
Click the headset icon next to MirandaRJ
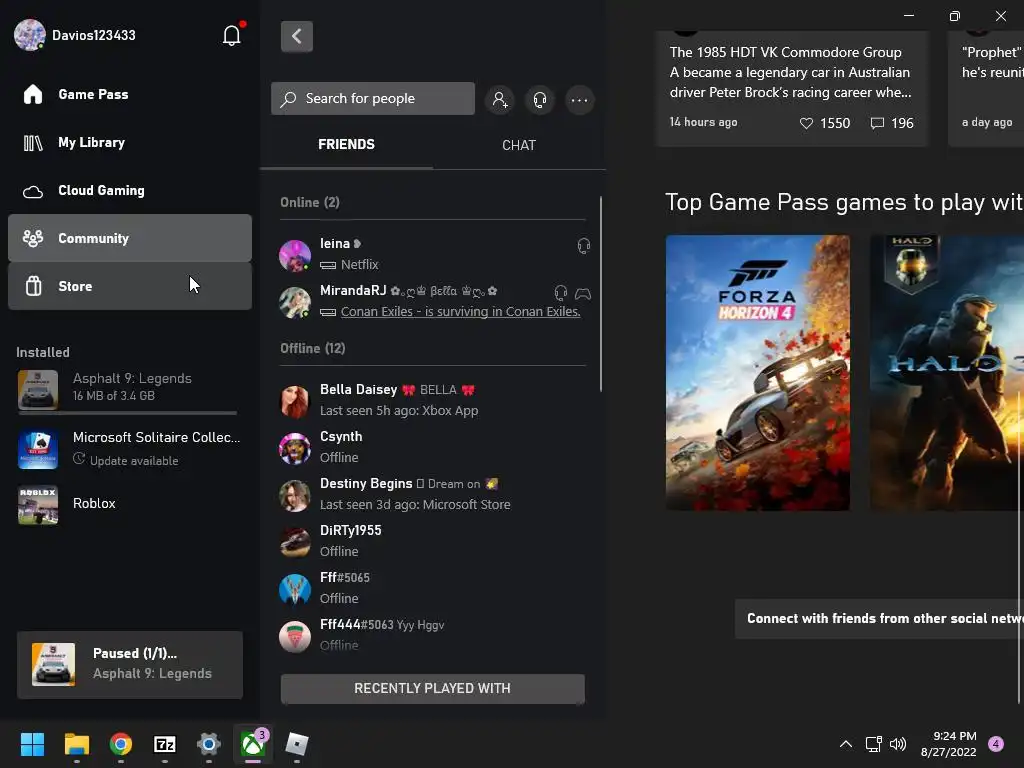pos(560,293)
